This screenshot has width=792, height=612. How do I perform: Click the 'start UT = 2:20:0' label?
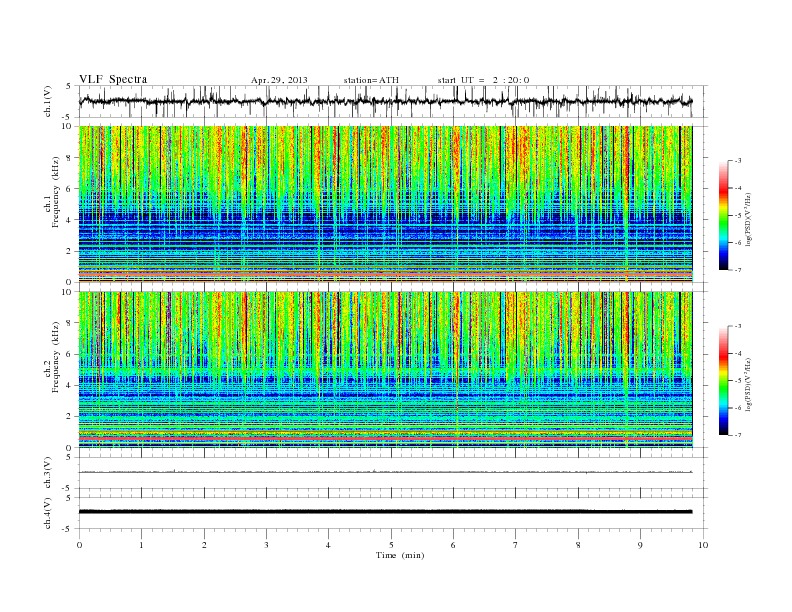point(483,80)
